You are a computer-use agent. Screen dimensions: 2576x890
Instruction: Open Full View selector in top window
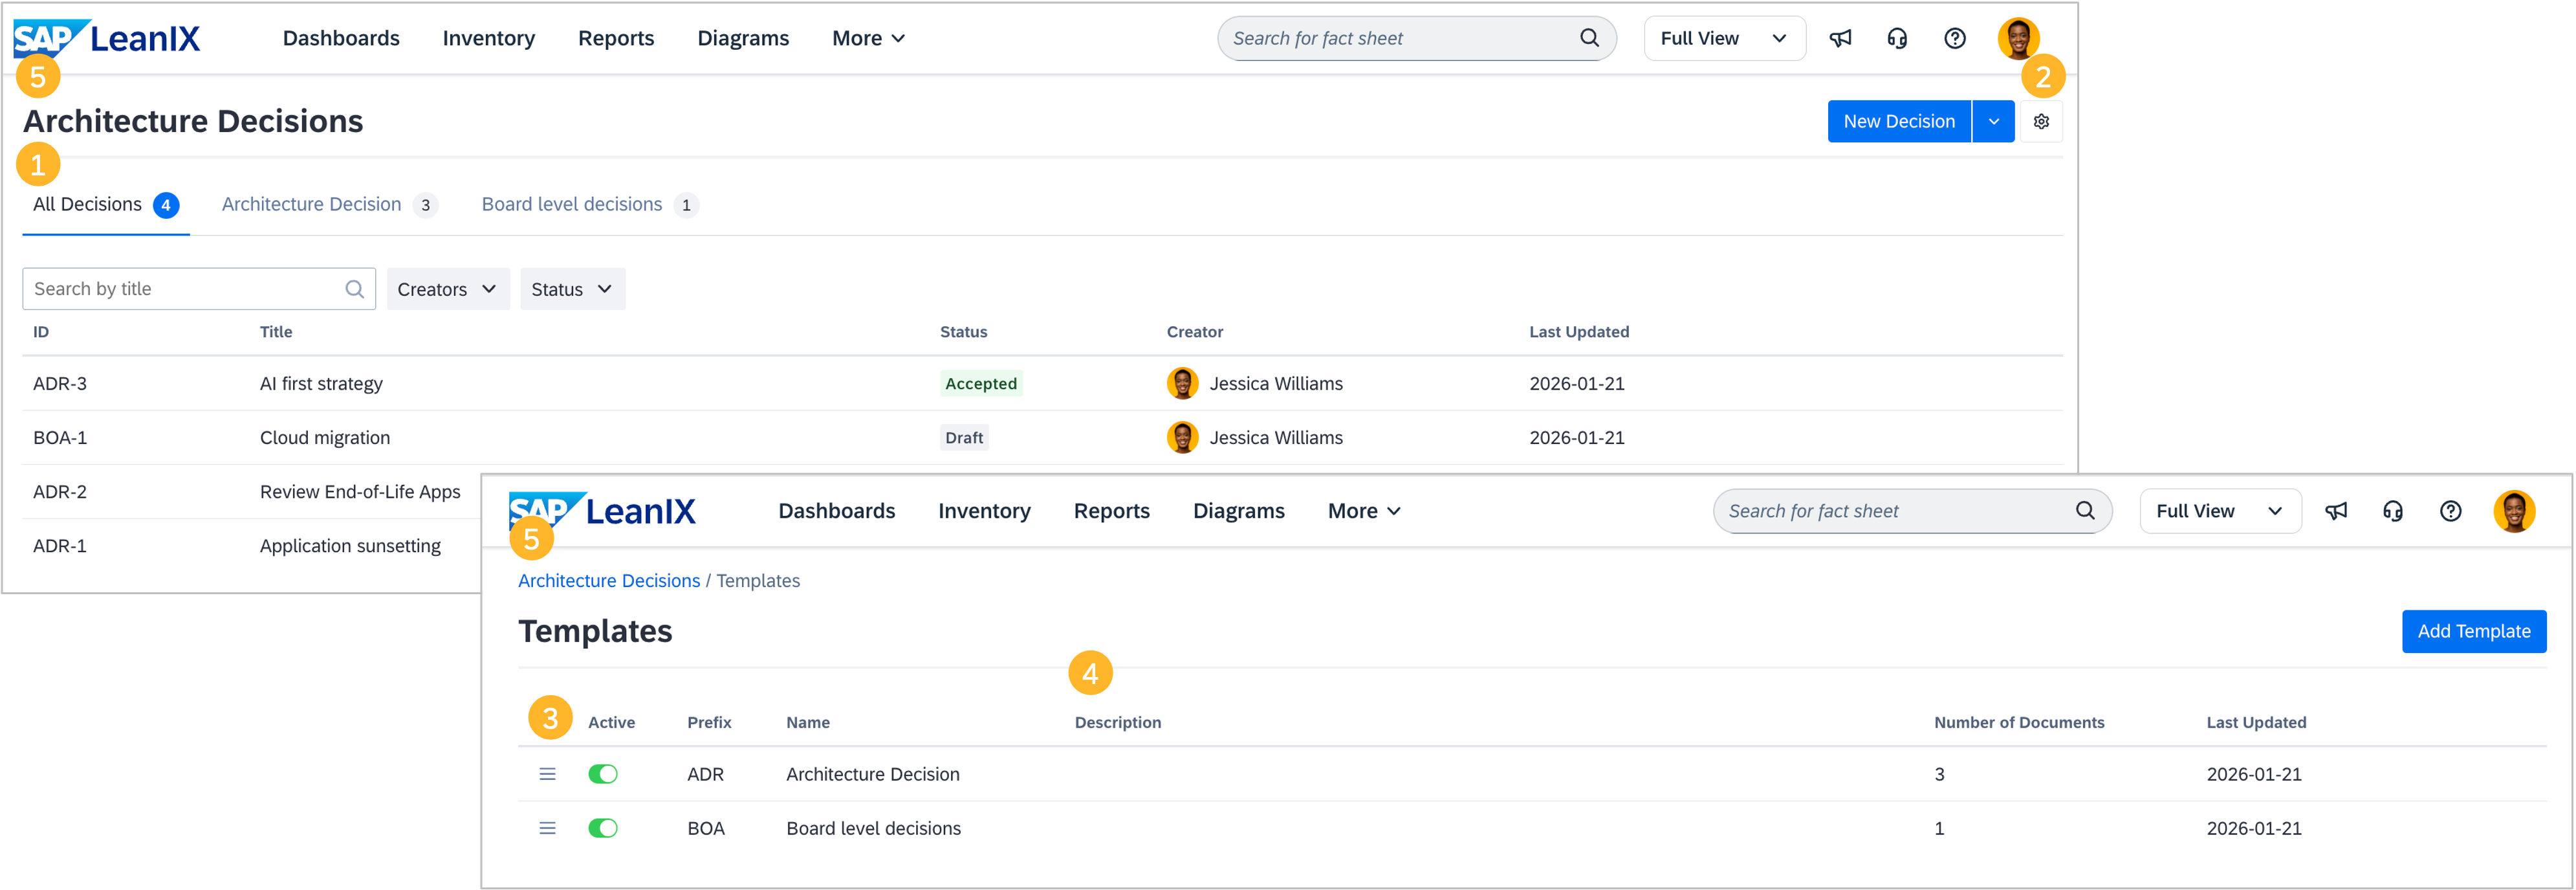coord(1723,38)
